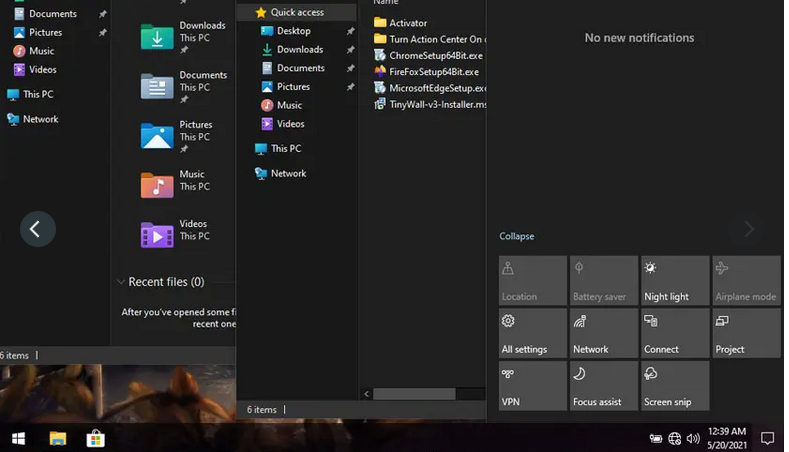Launch Screen snip tool

click(x=675, y=386)
